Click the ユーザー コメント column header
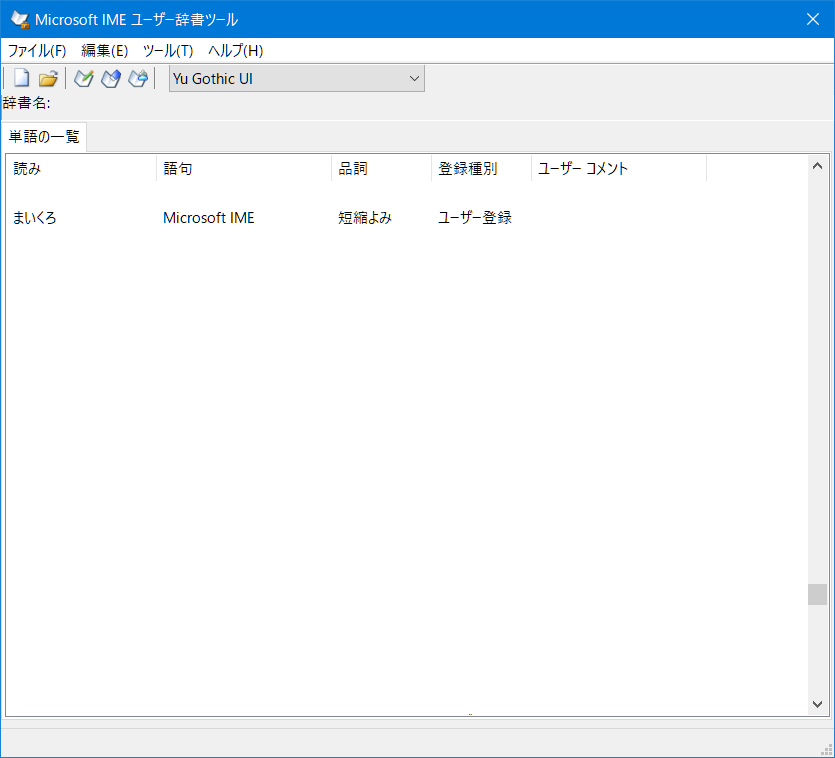 [618, 169]
